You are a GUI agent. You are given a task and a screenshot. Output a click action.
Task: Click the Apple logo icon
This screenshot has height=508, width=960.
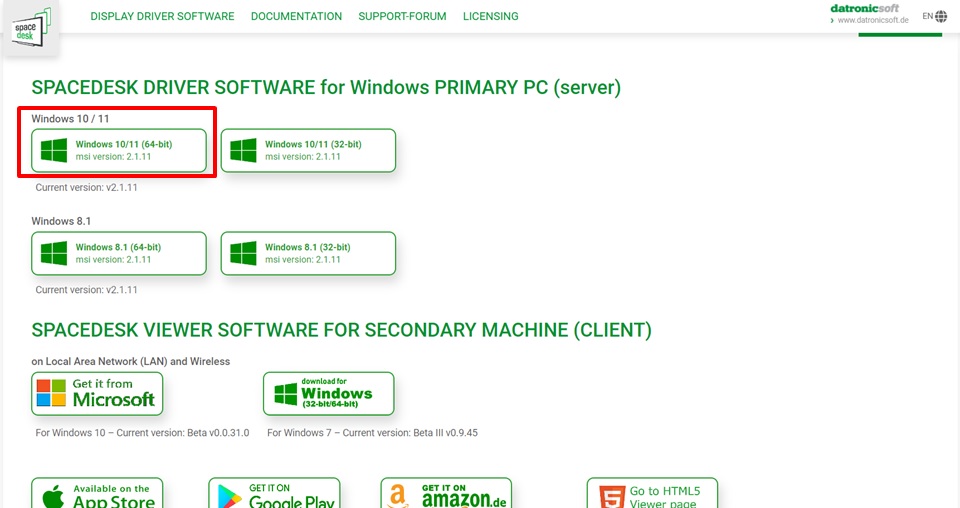point(53,496)
